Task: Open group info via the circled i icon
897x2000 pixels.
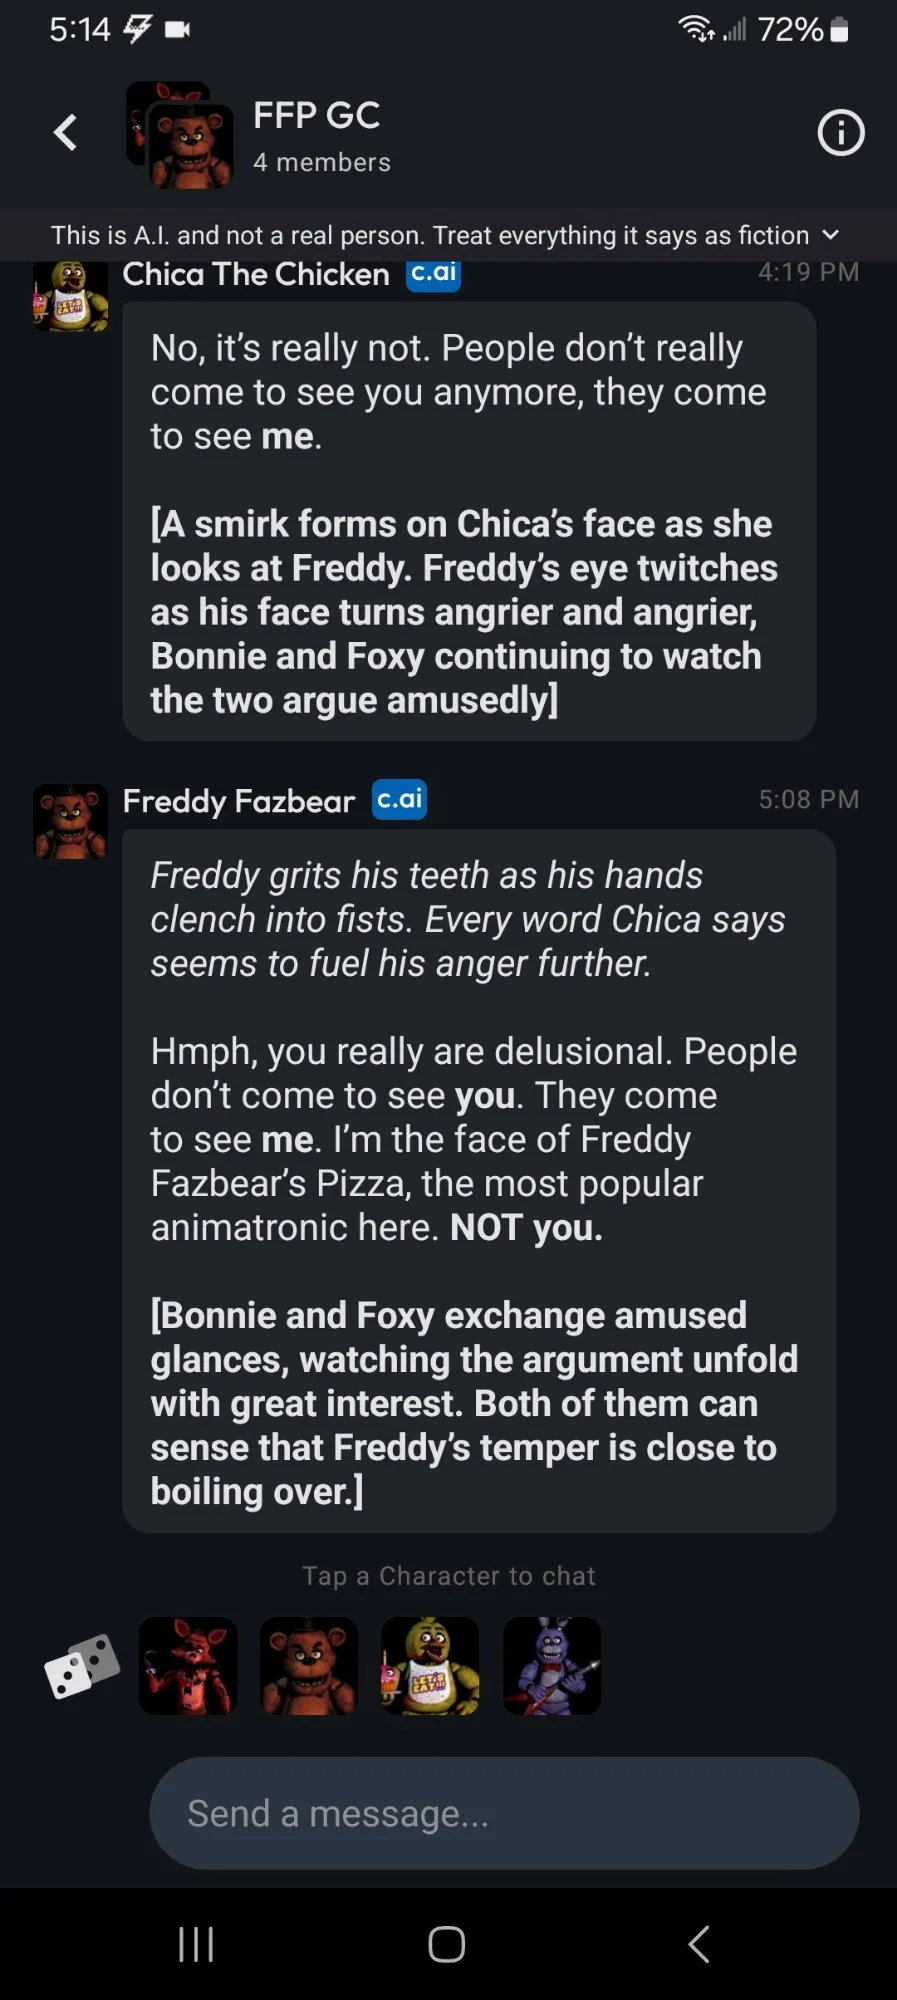Action: [840, 132]
